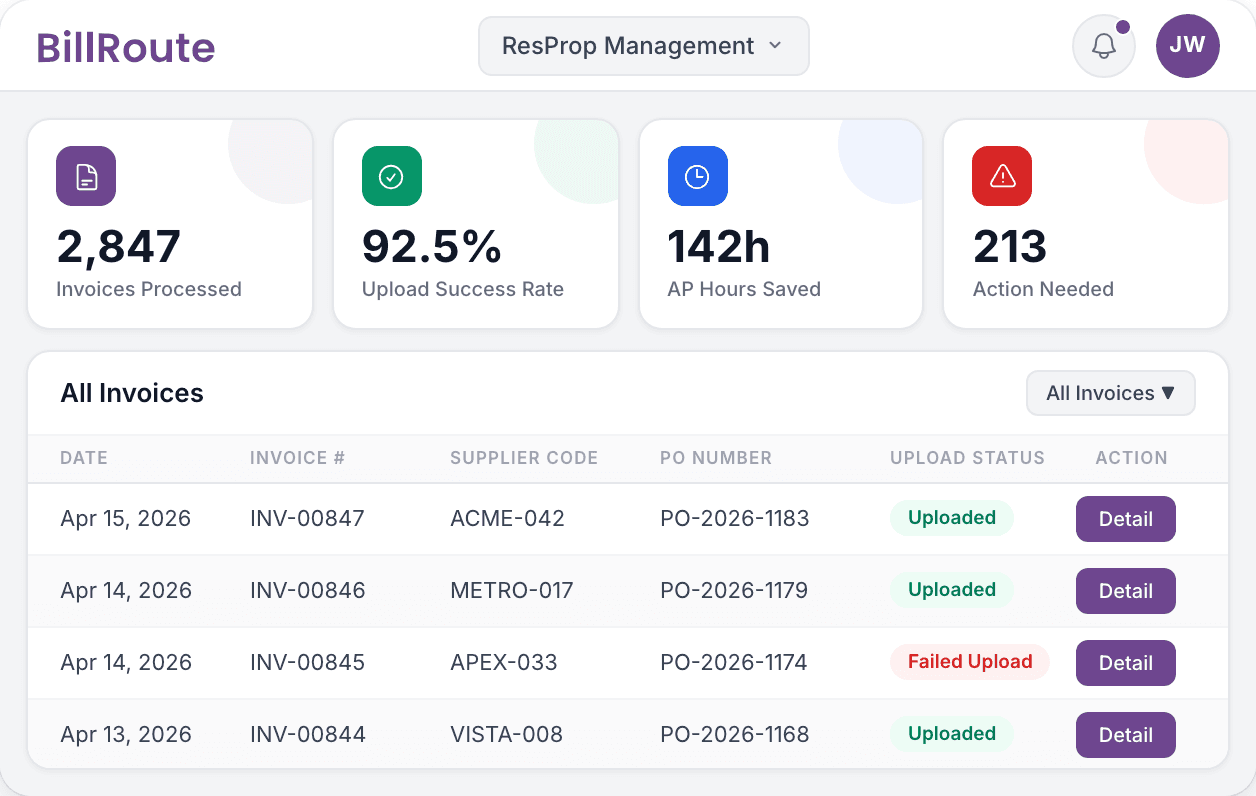This screenshot has height=796, width=1256.
Task: Select the blue AP Hours Saved clock icon
Action: coord(697,176)
